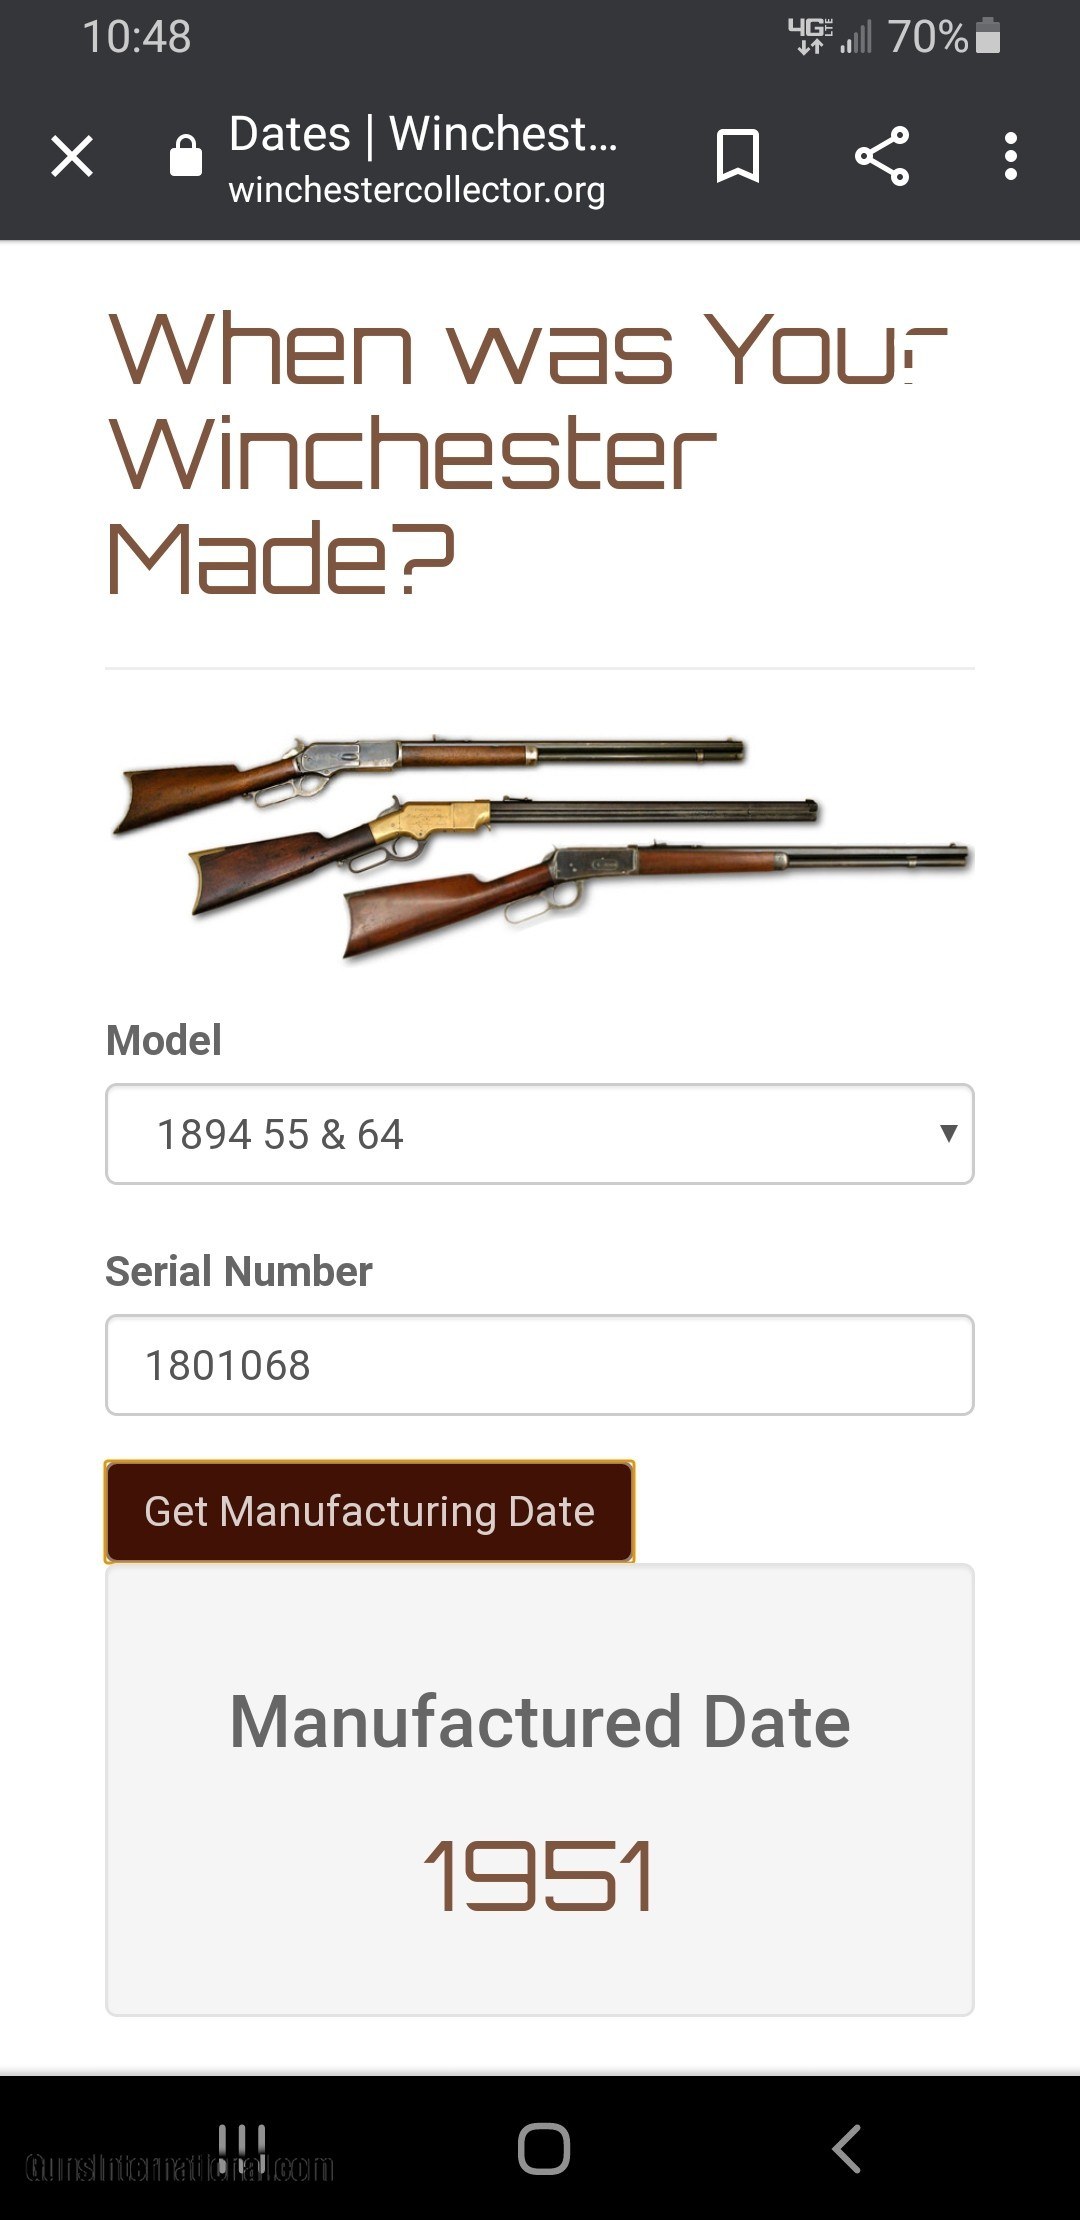Open the three-dot overflow menu

point(1011,157)
